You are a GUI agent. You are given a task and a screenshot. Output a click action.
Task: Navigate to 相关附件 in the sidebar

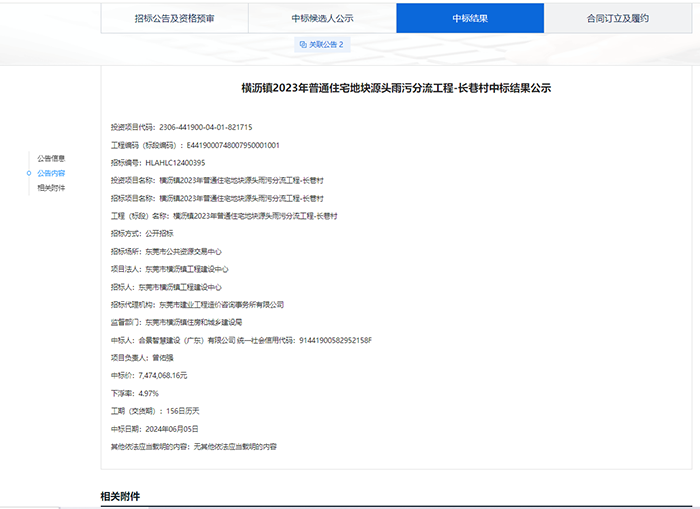click(51, 187)
